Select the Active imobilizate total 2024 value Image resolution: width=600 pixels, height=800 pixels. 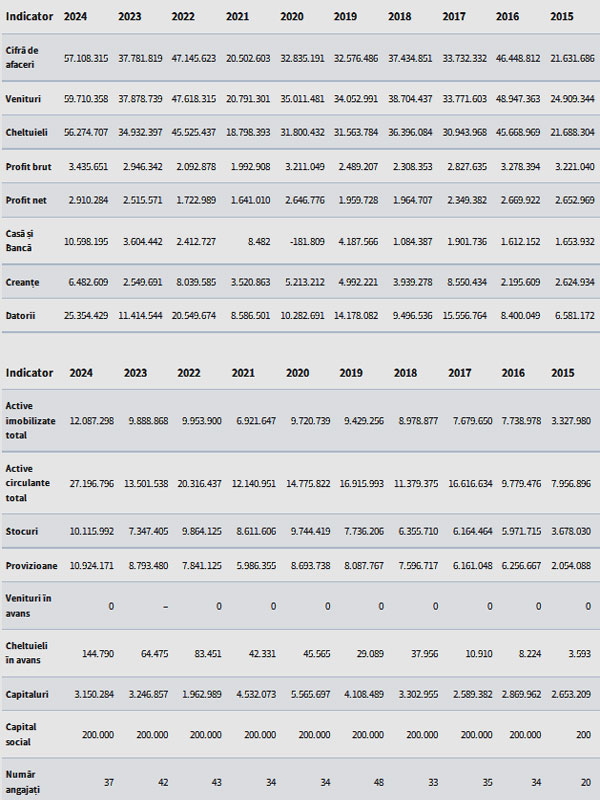(92, 421)
